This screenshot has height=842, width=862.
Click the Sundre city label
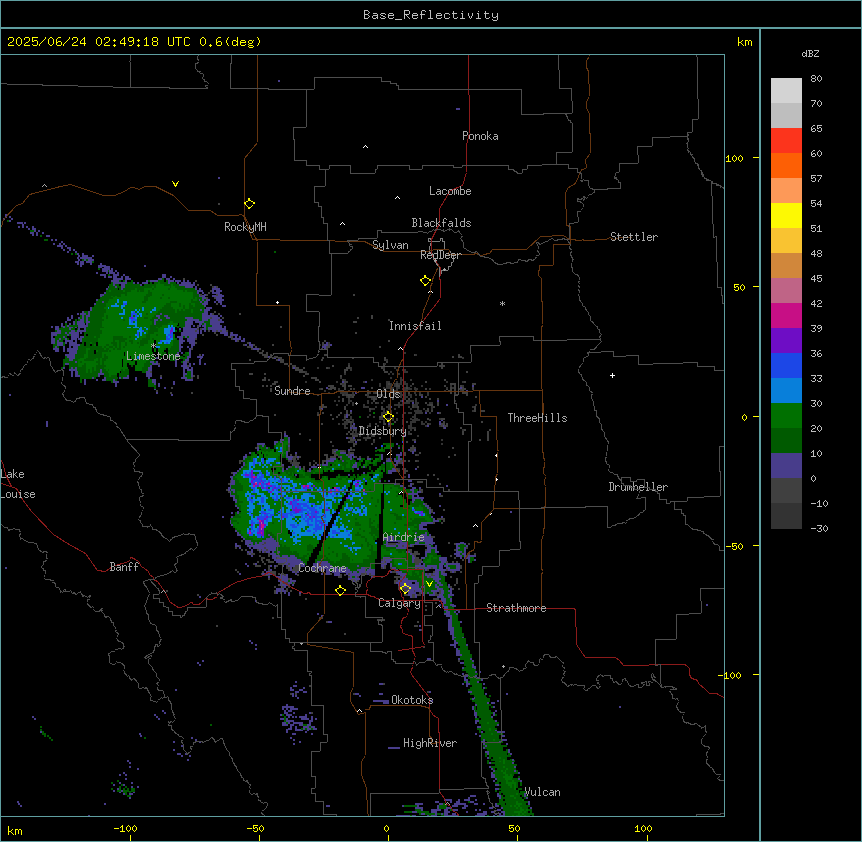(x=292, y=391)
